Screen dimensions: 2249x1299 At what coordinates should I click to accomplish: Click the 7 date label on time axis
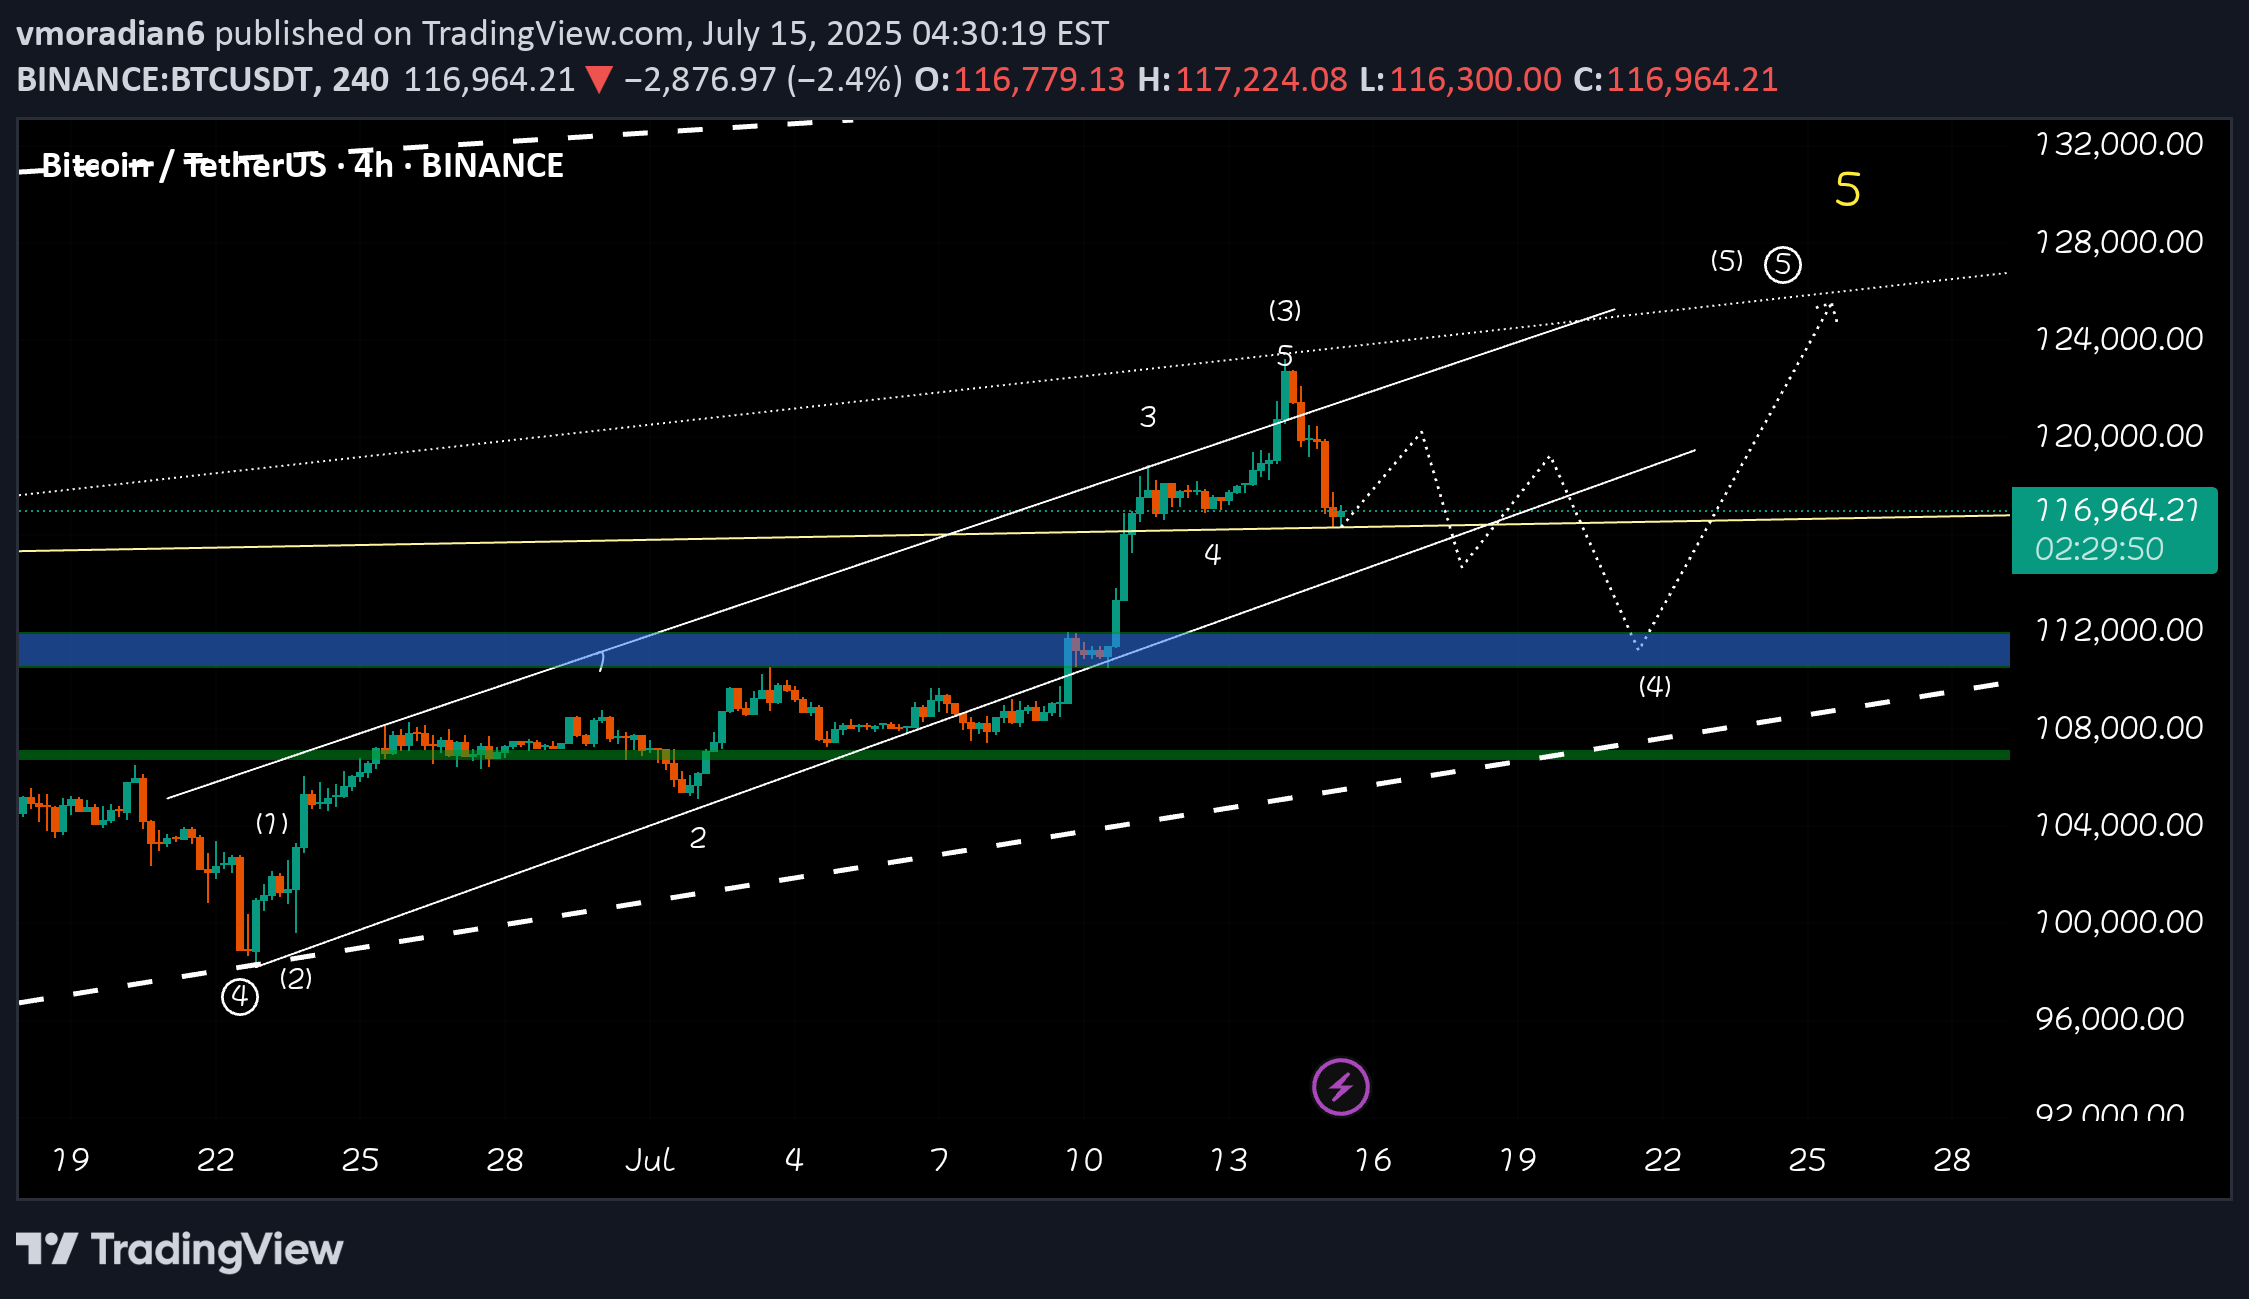(x=938, y=1160)
